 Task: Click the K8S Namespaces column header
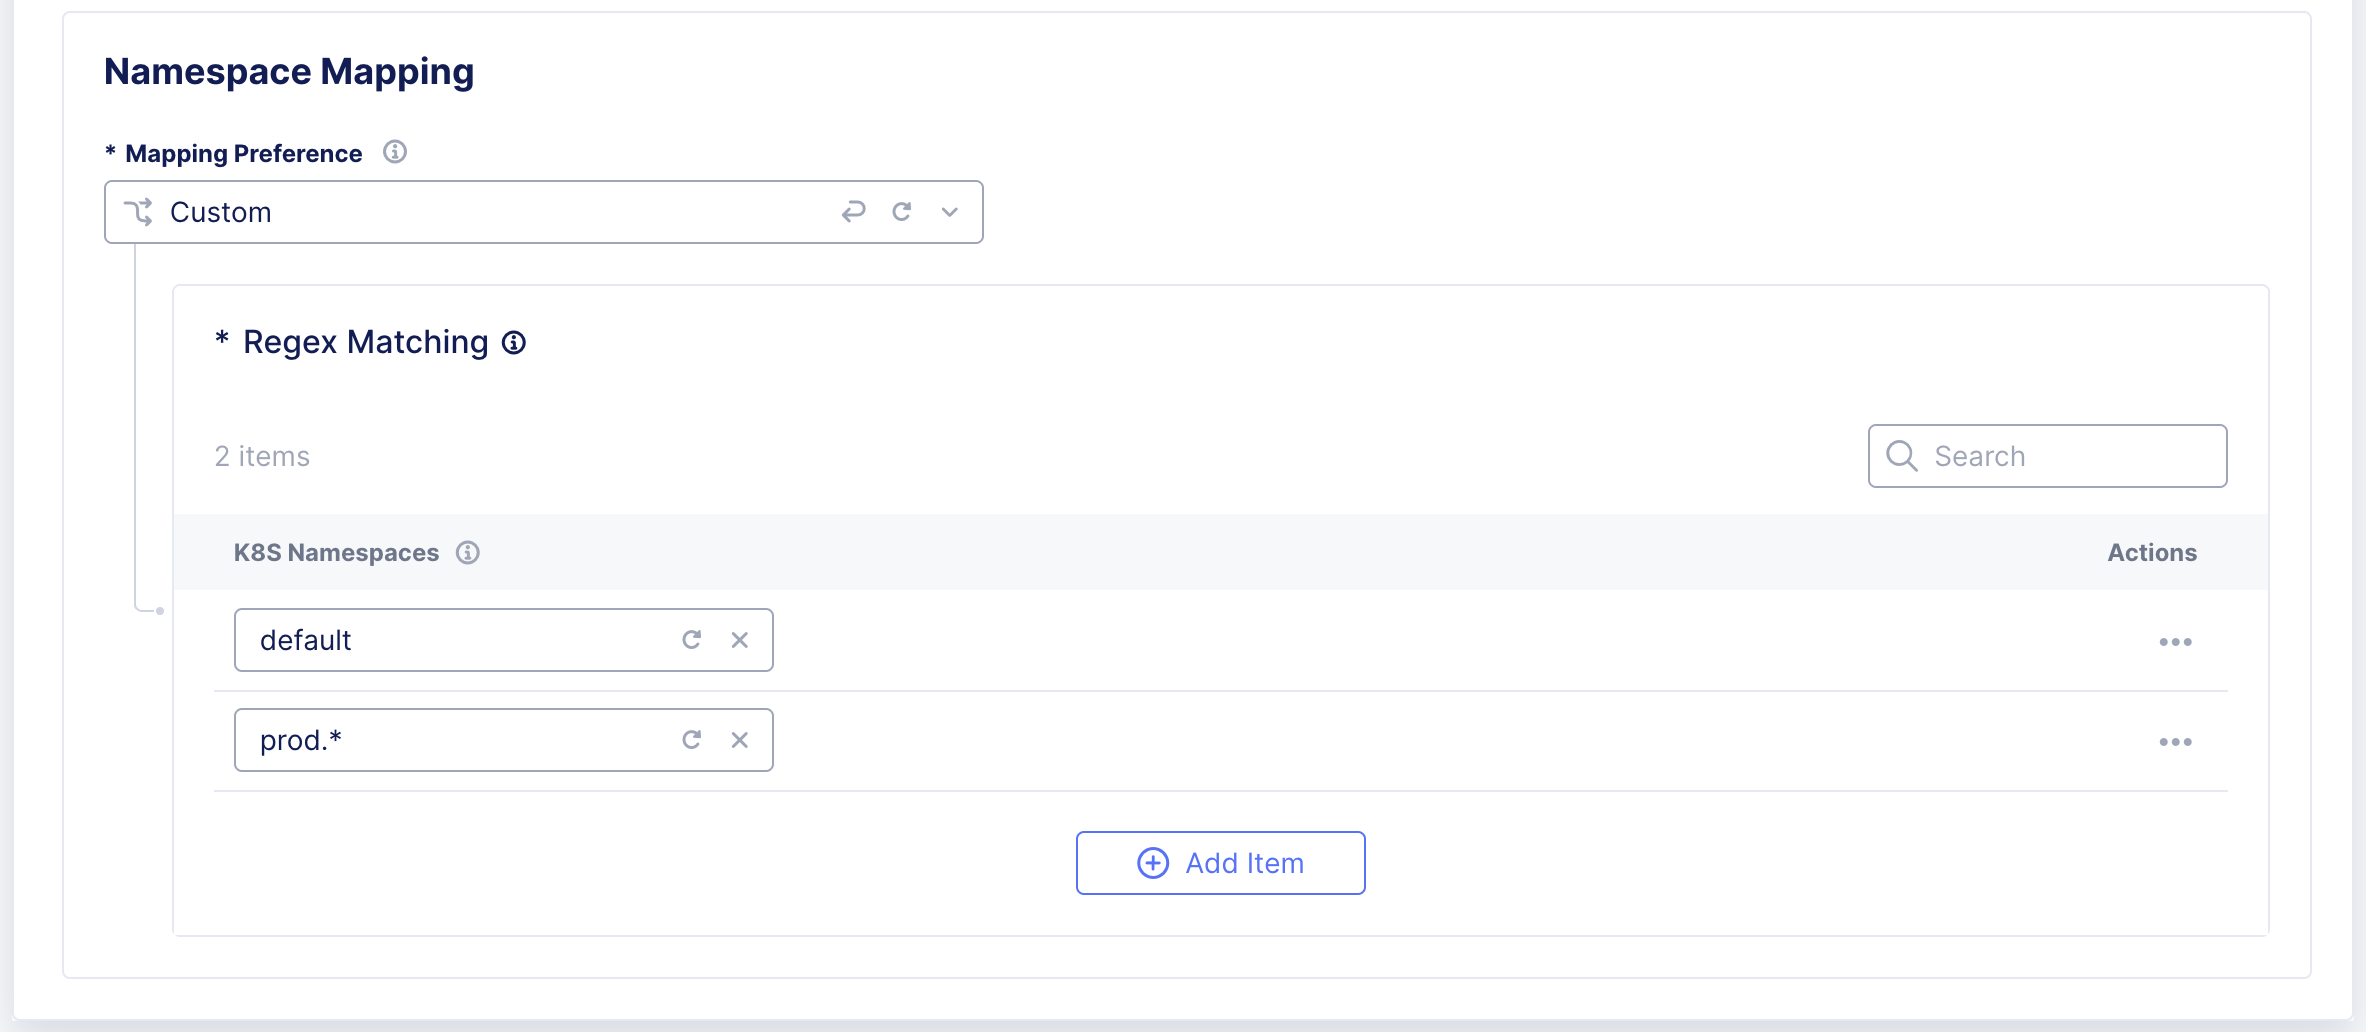(x=336, y=553)
